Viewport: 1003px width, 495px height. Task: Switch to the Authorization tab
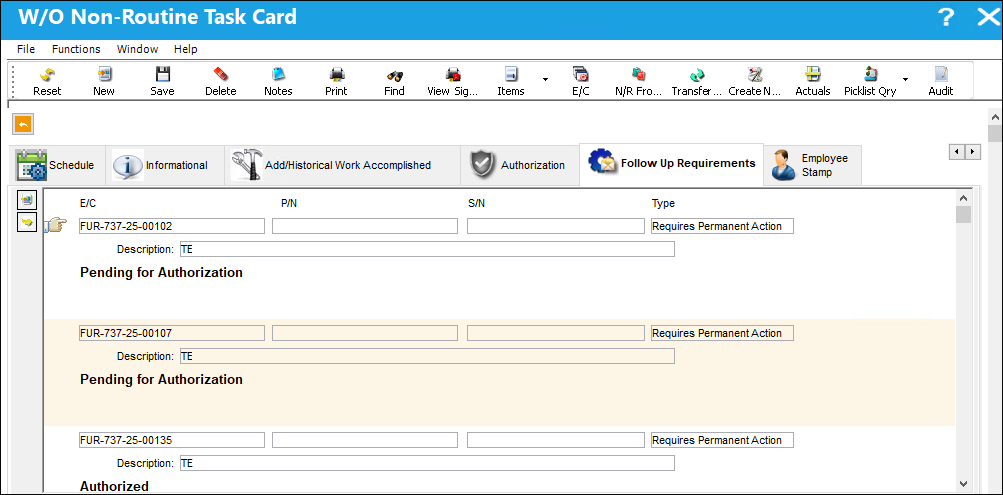(x=517, y=165)
